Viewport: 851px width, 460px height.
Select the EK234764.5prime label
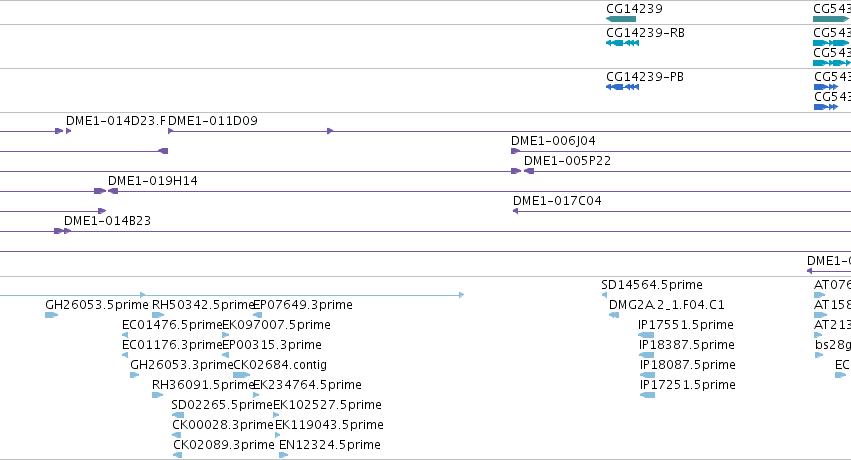307,385
